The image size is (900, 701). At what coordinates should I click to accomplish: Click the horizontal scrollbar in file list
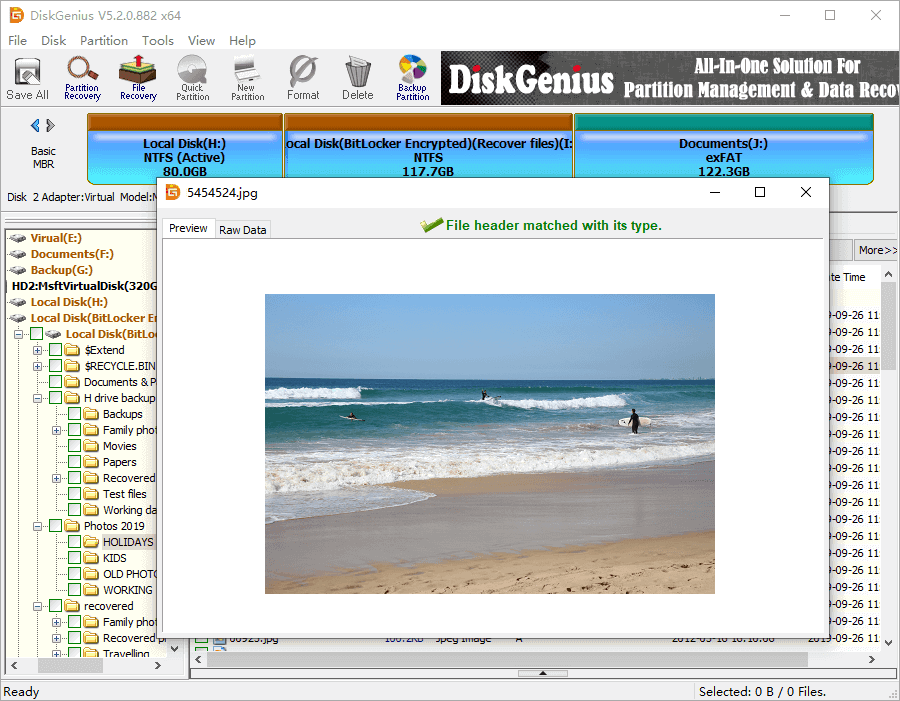coord(500,660)
